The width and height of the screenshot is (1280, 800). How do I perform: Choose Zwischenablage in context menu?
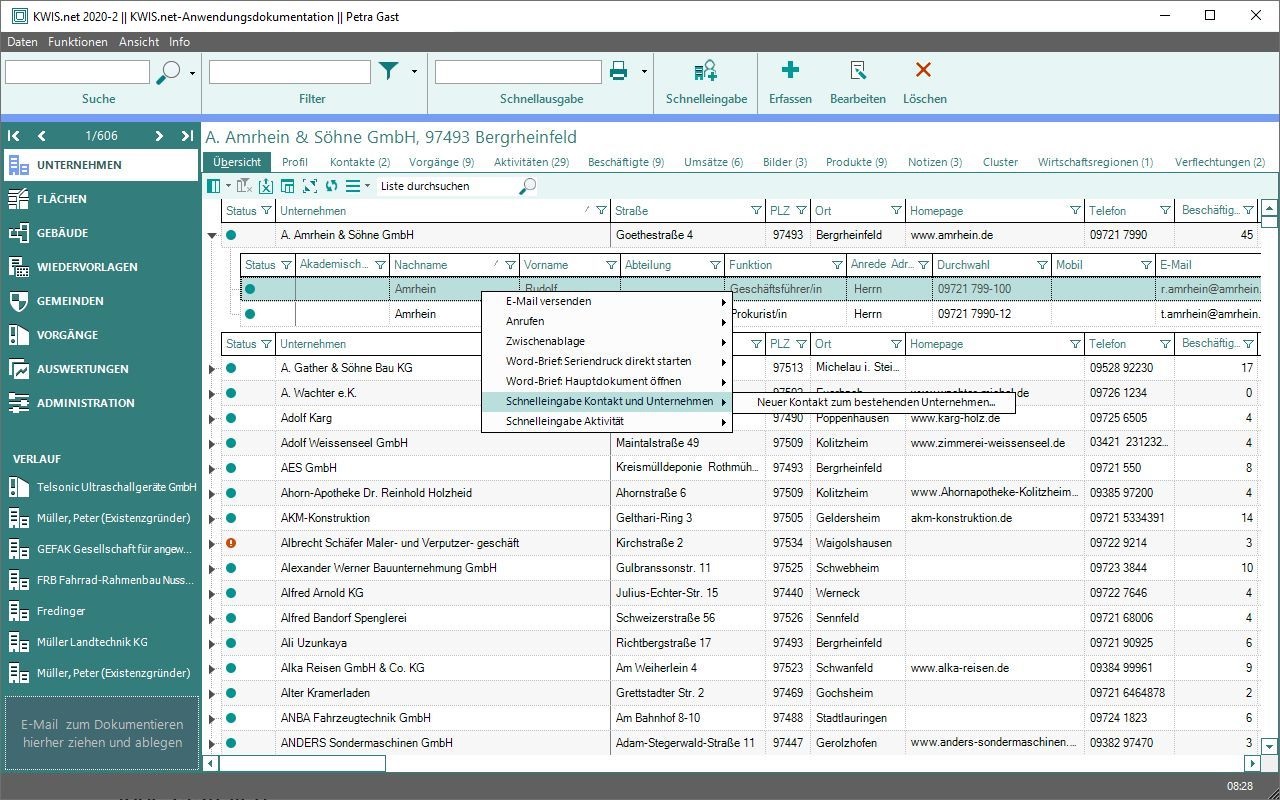click(x=607, y=341)
